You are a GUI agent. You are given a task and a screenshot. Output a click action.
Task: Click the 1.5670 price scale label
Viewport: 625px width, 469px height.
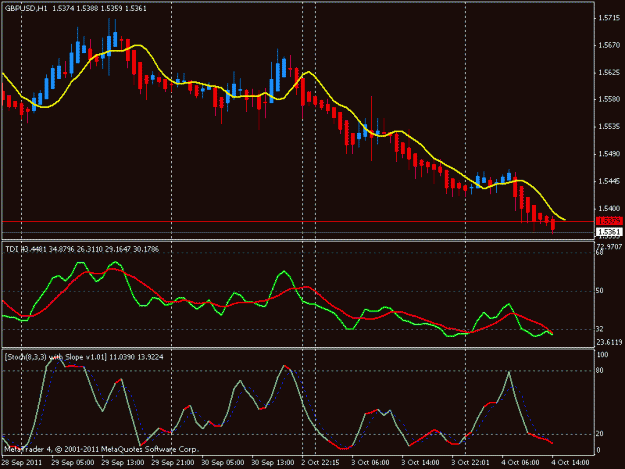(x=609, y=45)
